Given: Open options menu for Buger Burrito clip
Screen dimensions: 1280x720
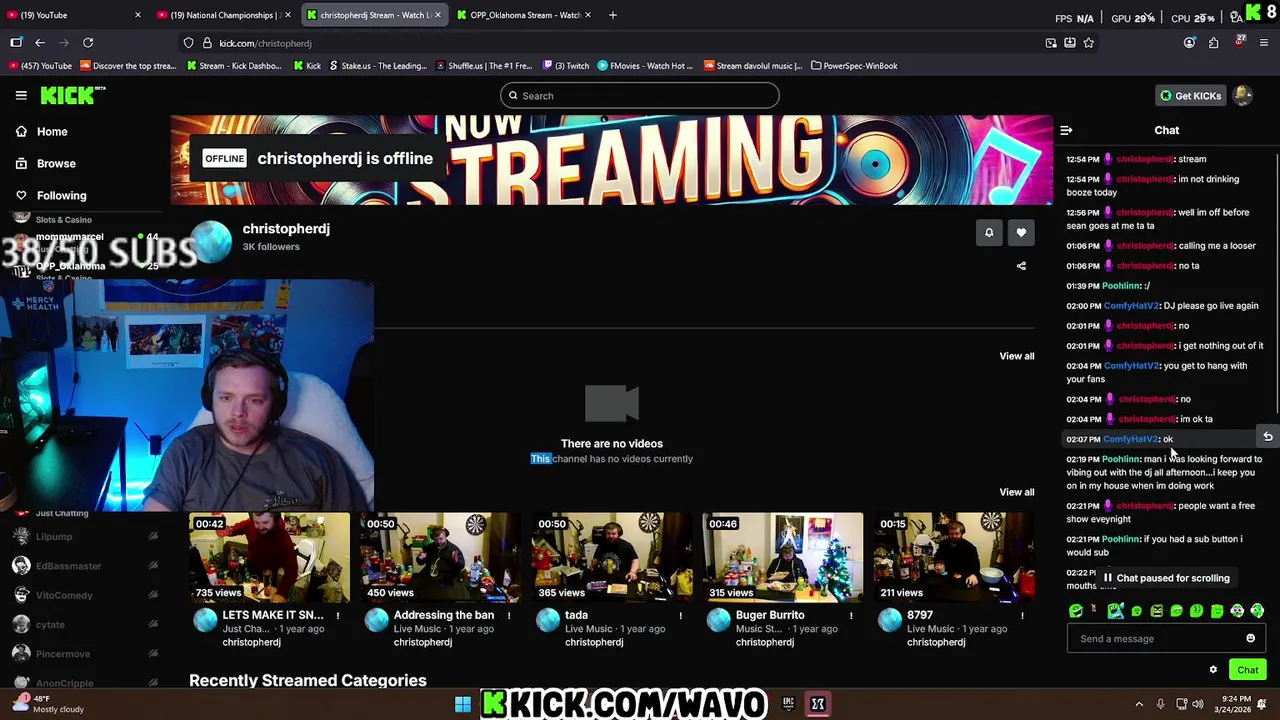Looking at the screenshot, I should click(x=851, y=616).
